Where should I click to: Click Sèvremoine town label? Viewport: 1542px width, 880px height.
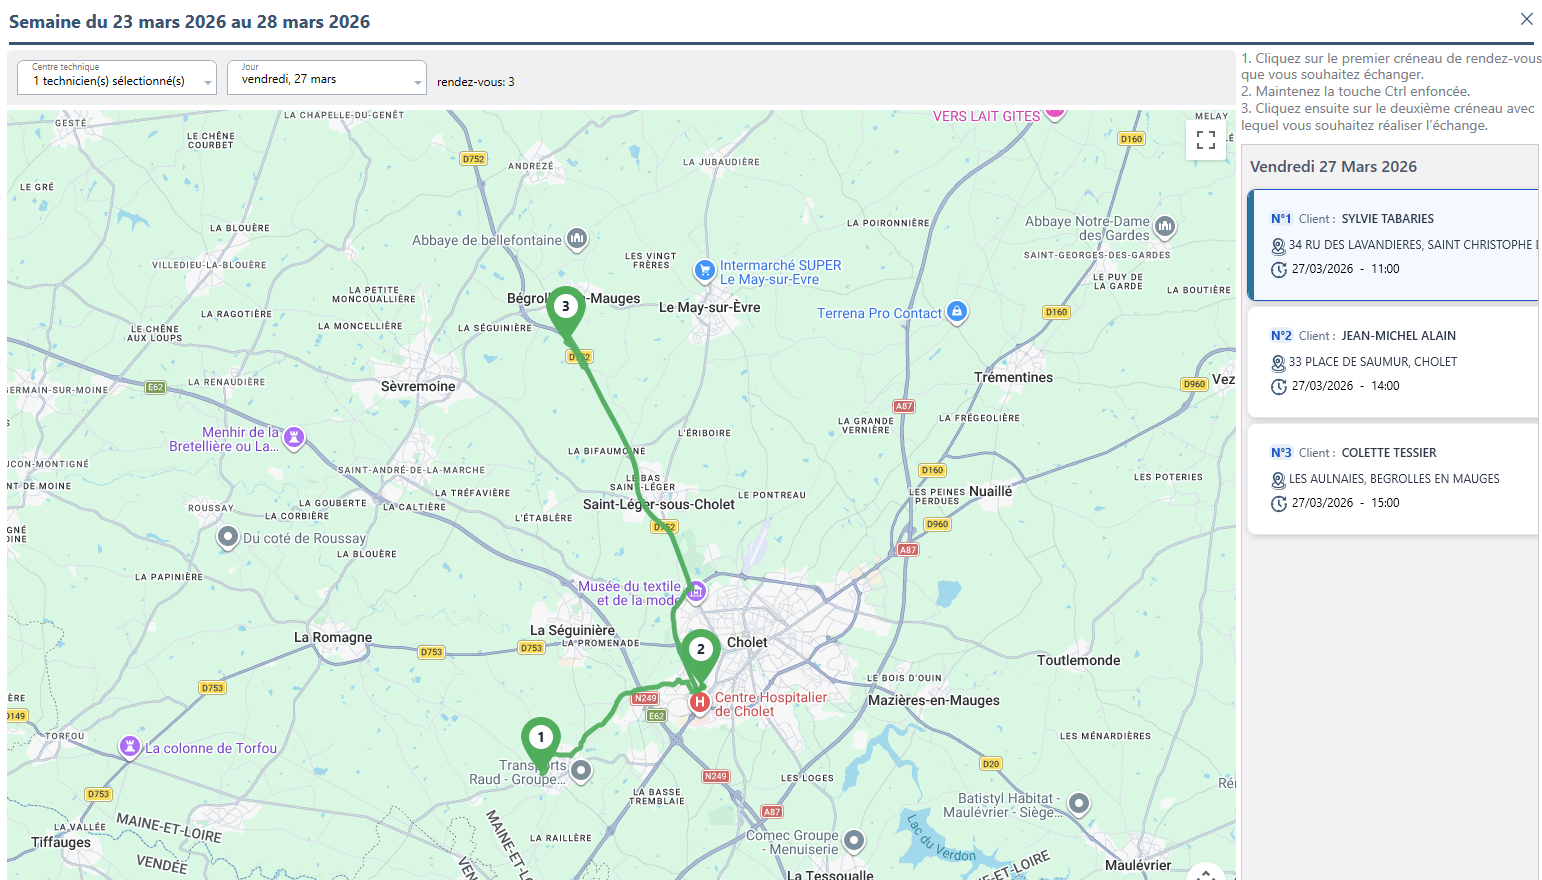(x=418, y=386)
